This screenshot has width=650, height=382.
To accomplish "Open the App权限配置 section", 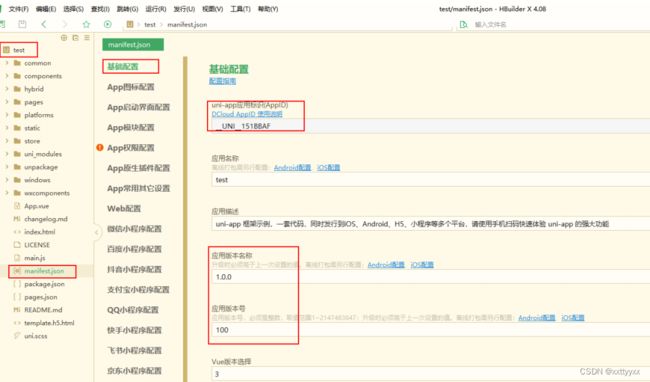I will click(x=131, y=148).
